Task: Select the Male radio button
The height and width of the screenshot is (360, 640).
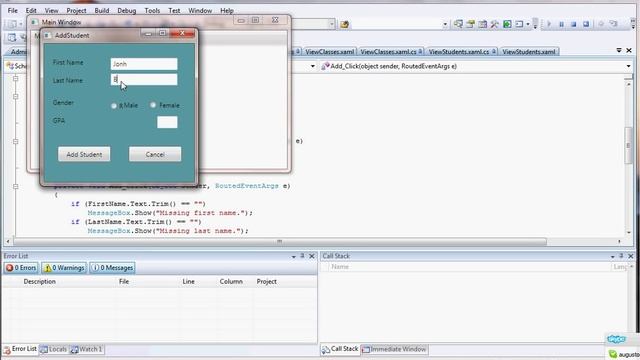Action: click(x=114, y=106)
